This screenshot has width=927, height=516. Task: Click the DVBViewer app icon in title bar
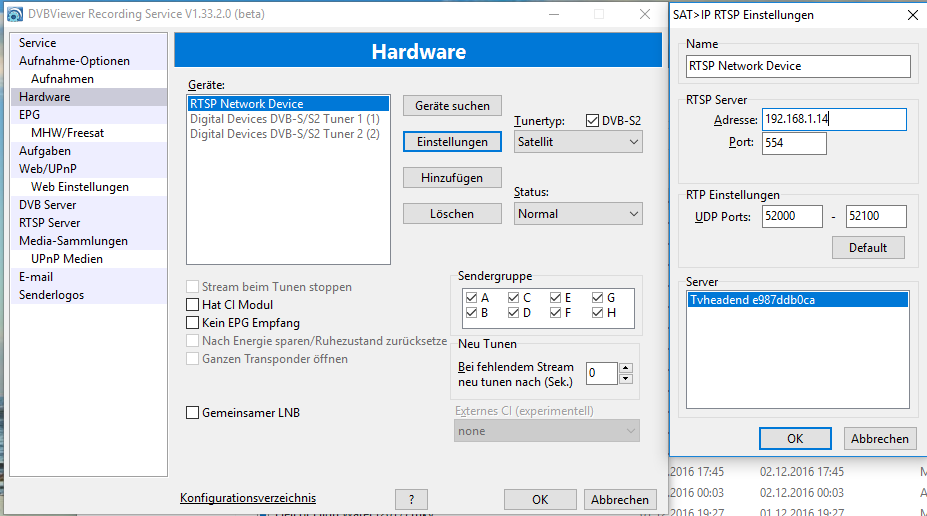[15, 14]
